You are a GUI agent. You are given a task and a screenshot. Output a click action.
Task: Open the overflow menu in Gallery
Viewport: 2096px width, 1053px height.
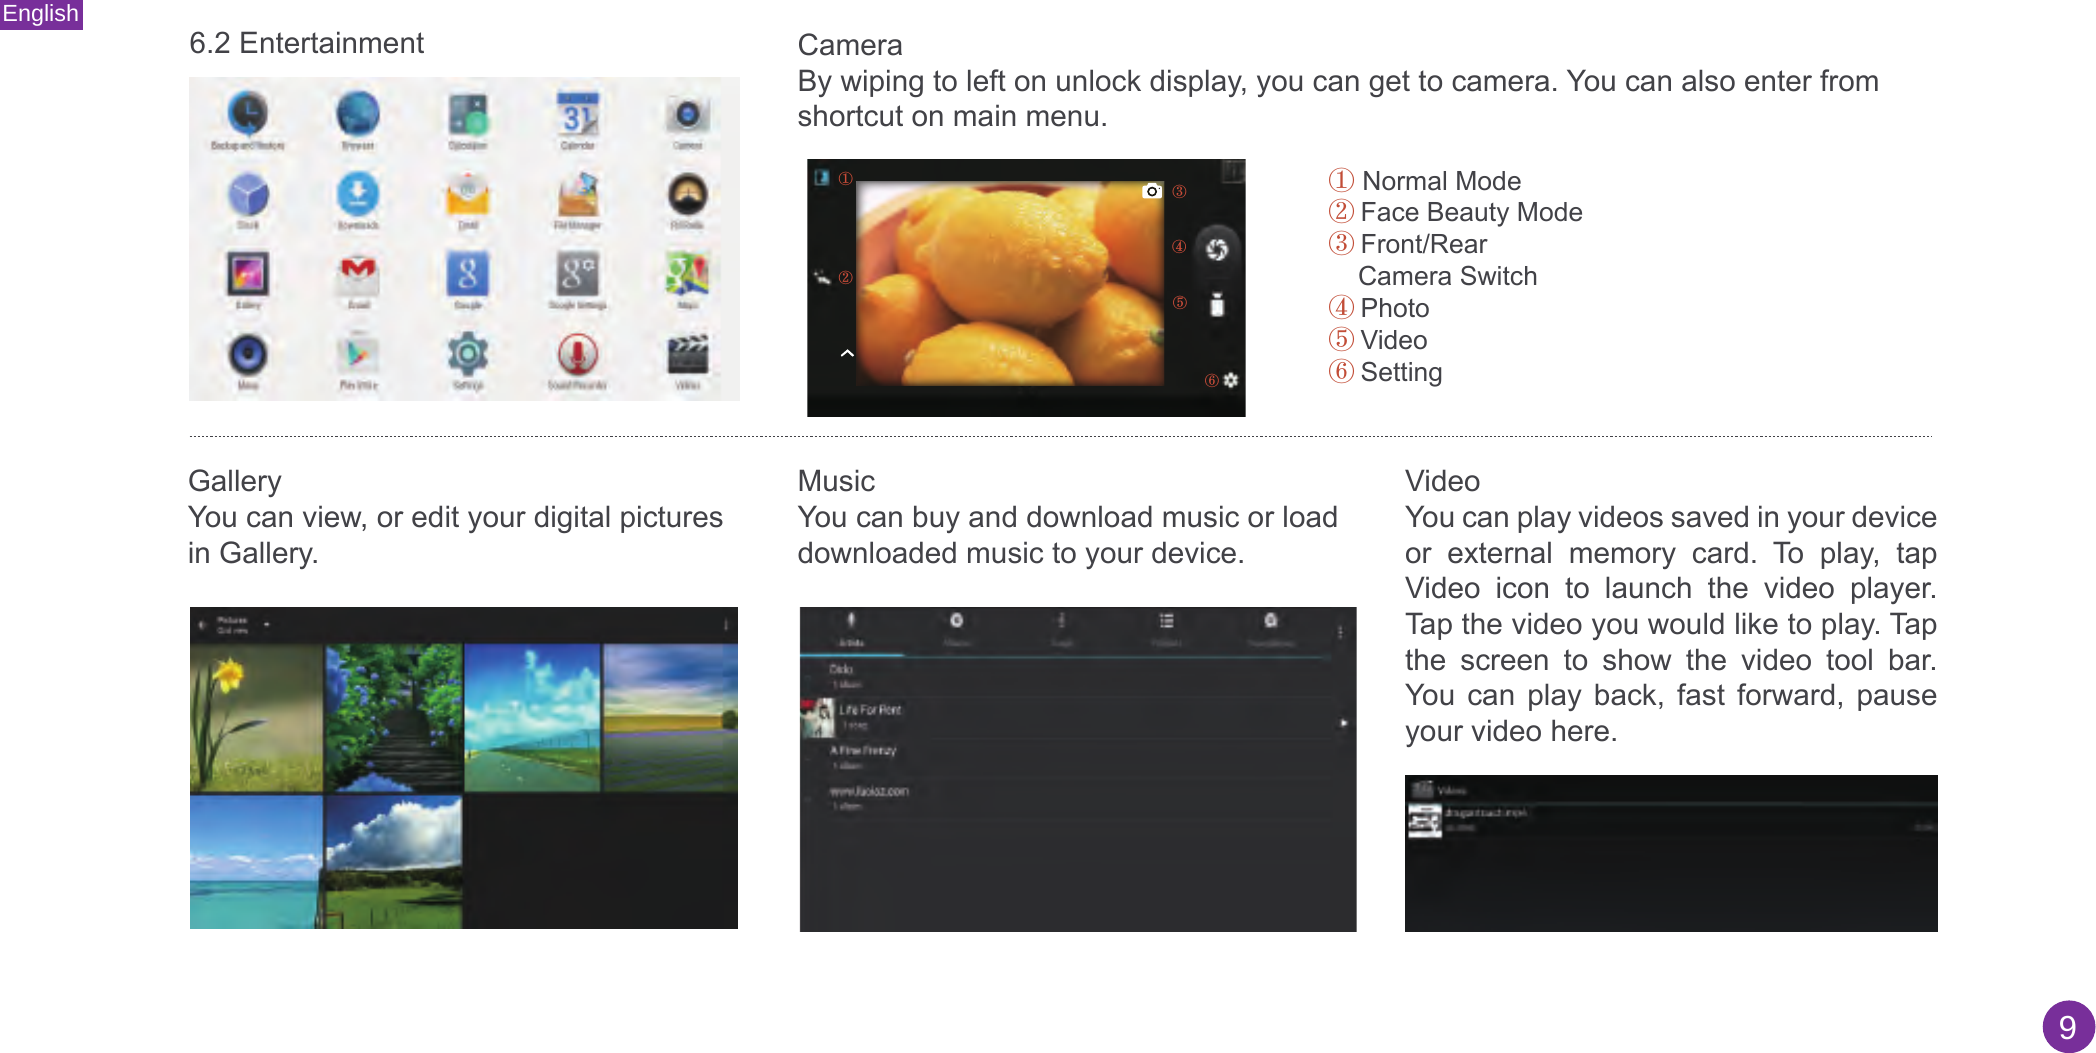pos(725,622)
